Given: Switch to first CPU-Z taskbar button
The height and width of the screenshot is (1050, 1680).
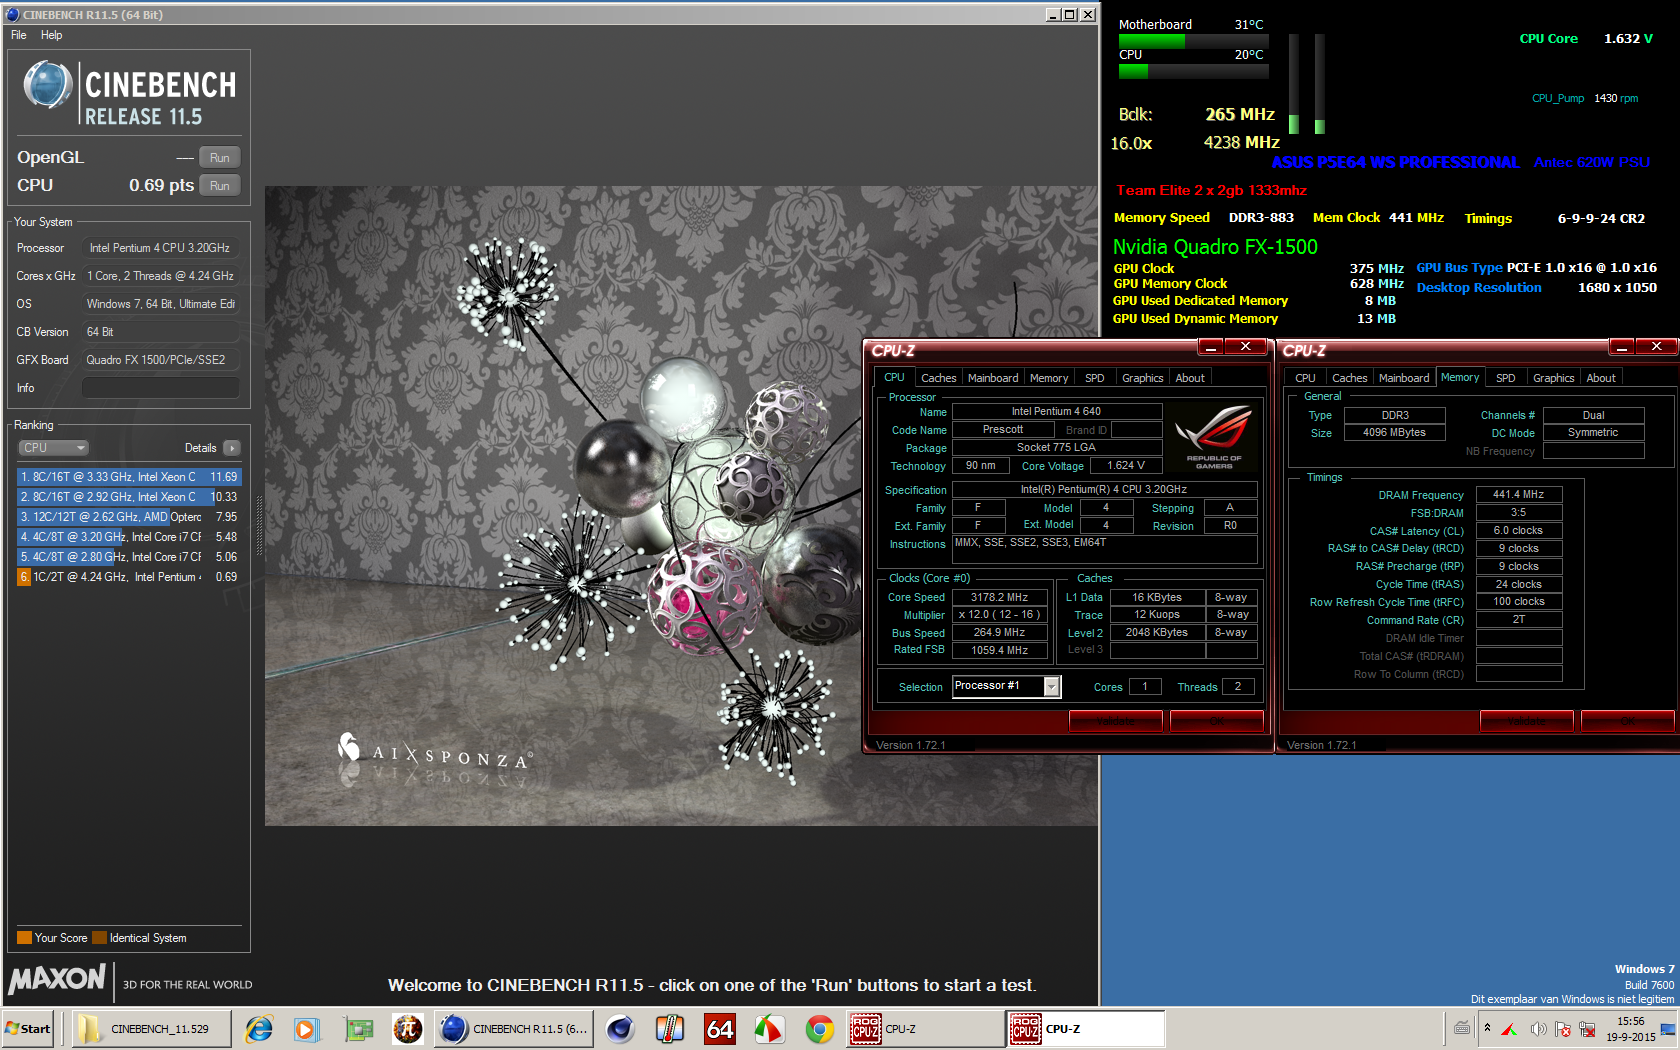Looking at the screenshot, I should coord(926,1028).
